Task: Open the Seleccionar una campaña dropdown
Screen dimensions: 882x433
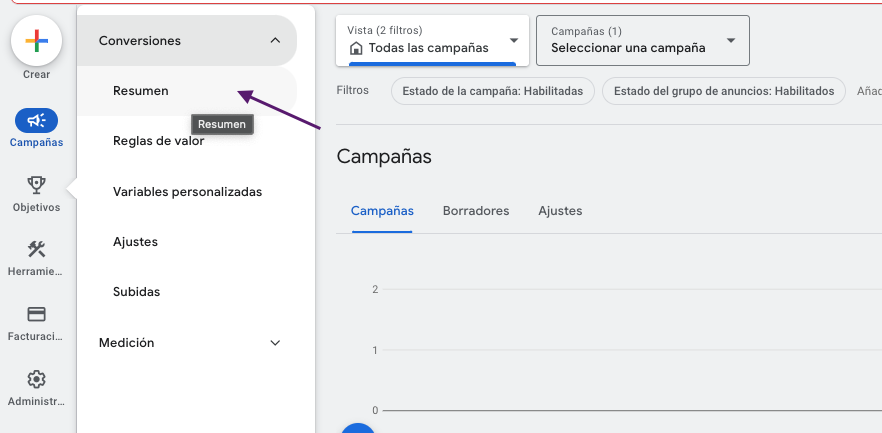Action: [x=643, y=40]
